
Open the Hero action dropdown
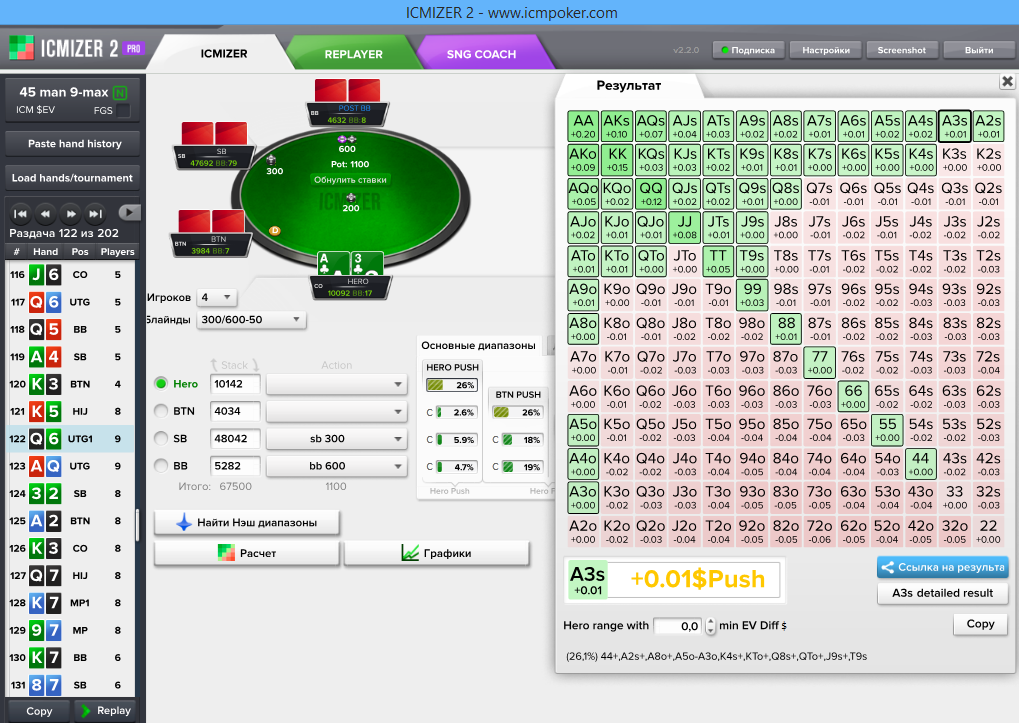pyautogui.click(x=337, y=384)
